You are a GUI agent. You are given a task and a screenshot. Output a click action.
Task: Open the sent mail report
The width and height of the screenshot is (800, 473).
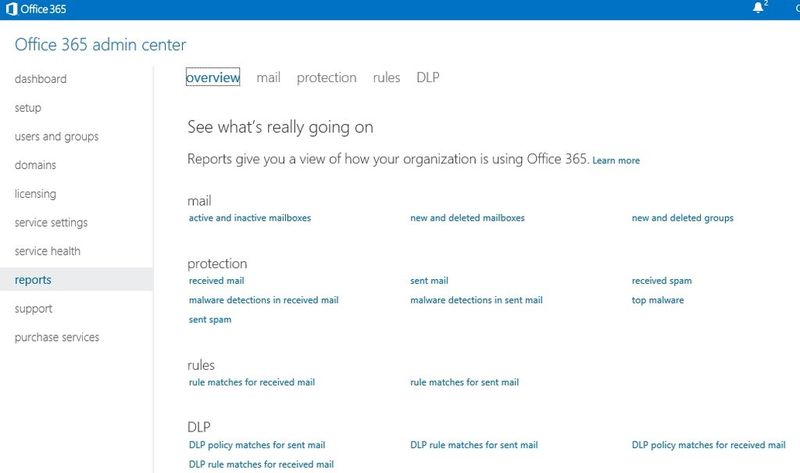pos(429,281)
